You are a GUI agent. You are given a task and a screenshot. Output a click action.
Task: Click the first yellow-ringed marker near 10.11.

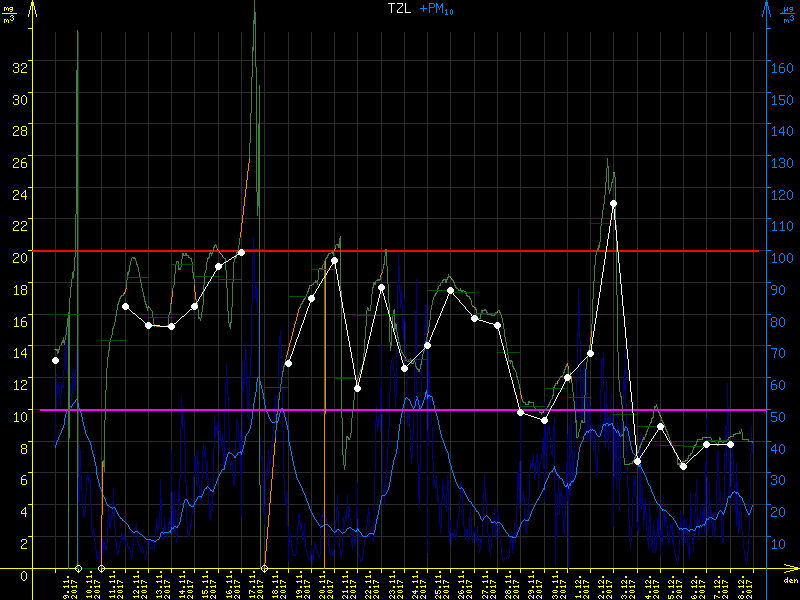coord(78,569)
